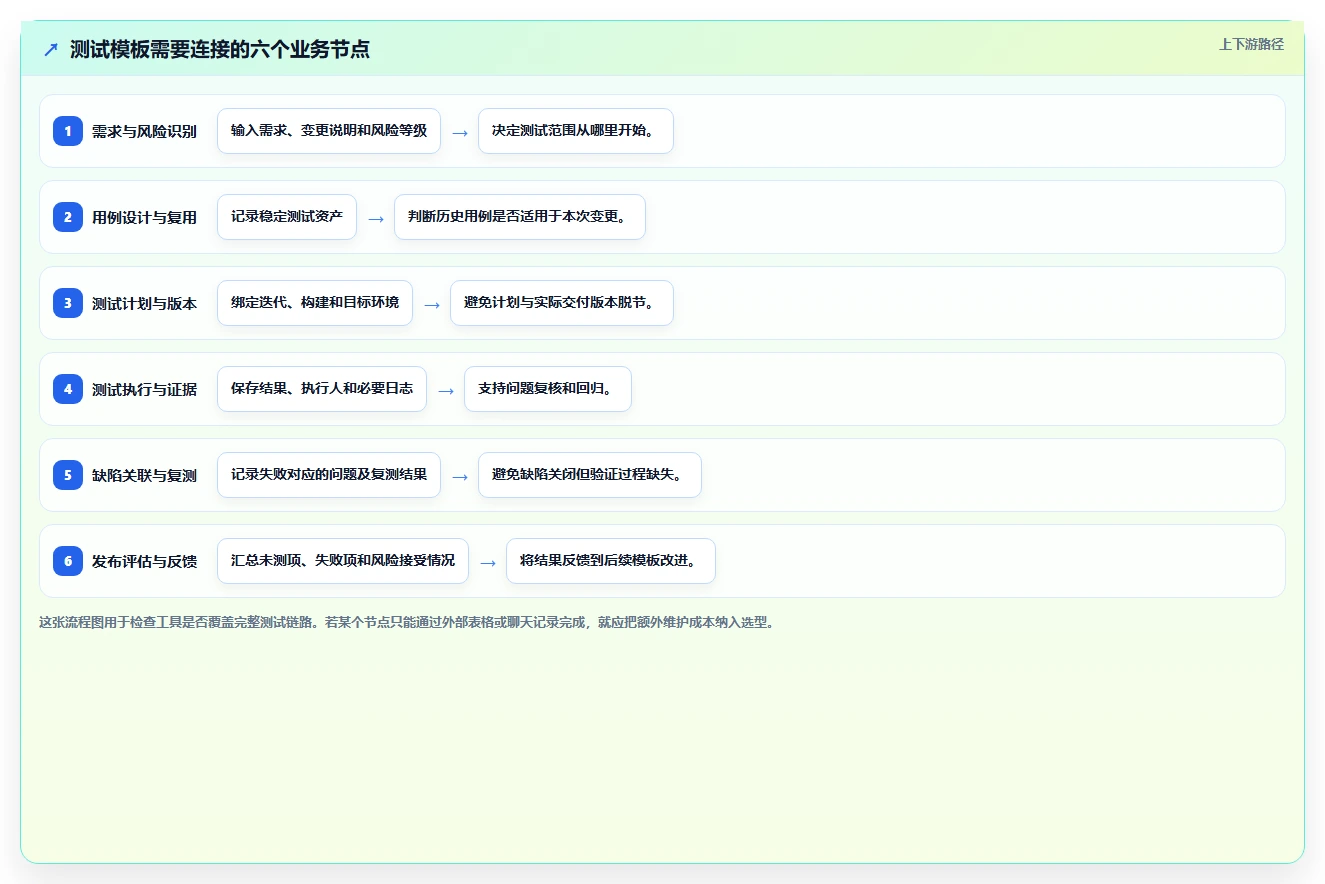Viewport: 1325px width, 884px height.
Task: Click the arrow after 绑定迭代、构建和目标环境
Action: [432, 304]
